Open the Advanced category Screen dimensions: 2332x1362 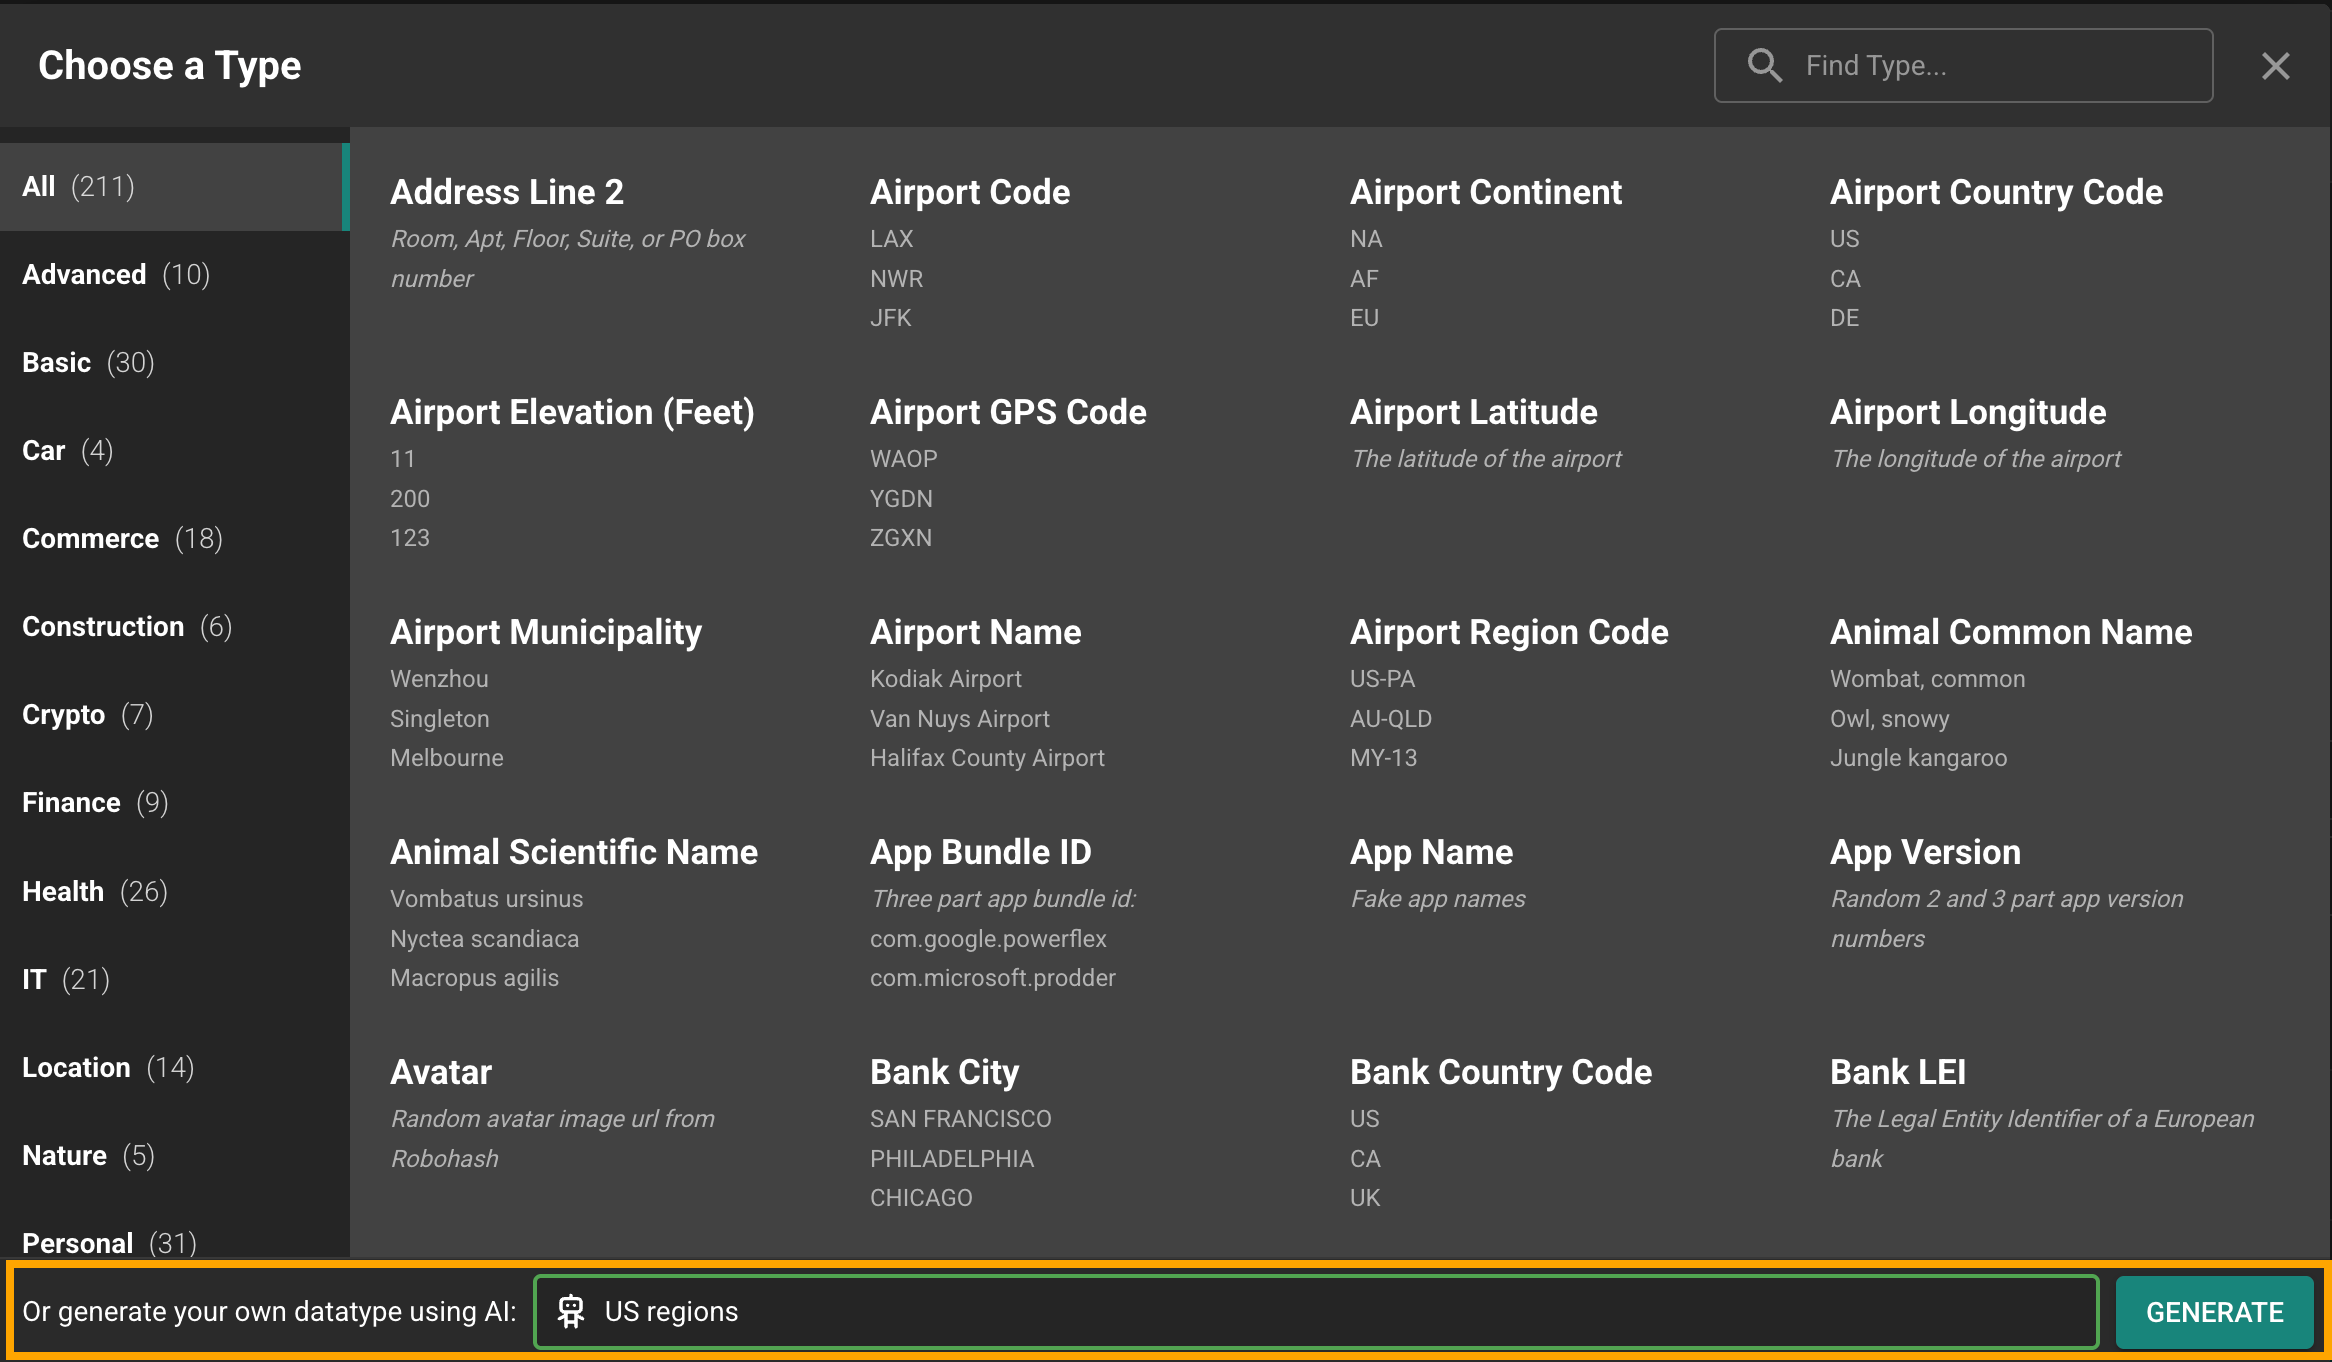coord(116,275)
